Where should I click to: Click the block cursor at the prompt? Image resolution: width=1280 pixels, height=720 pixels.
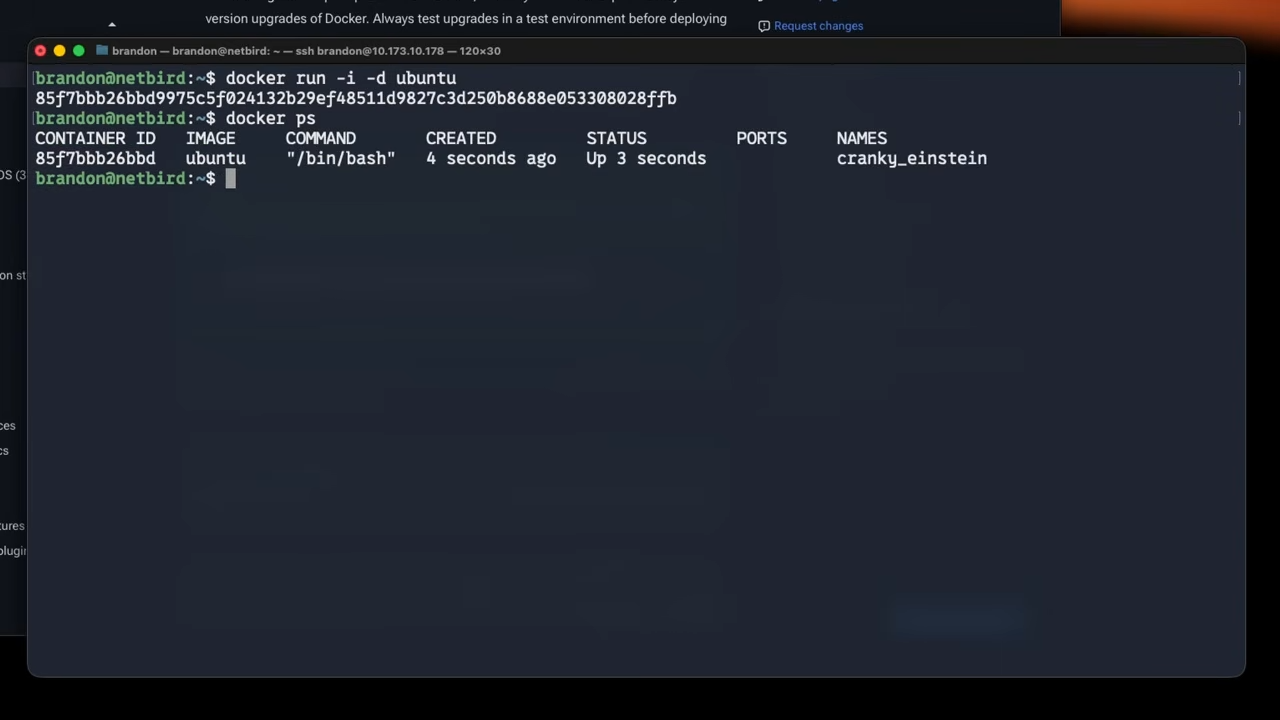pyautogui.click(x=230, y=179)
